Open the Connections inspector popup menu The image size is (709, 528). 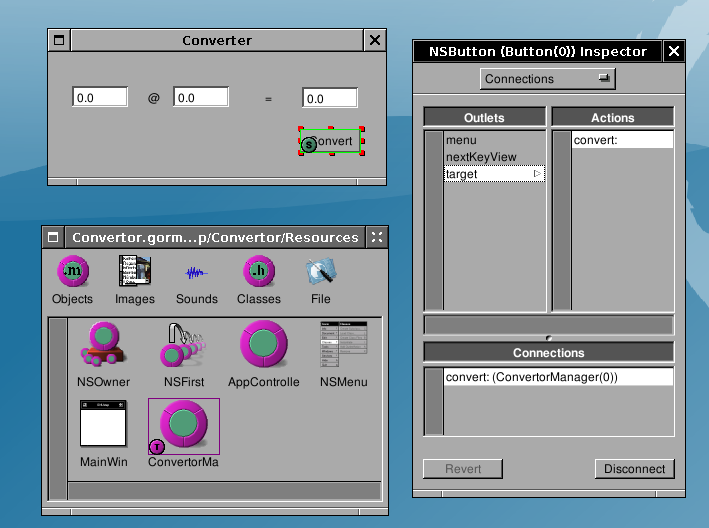(548, 79)
